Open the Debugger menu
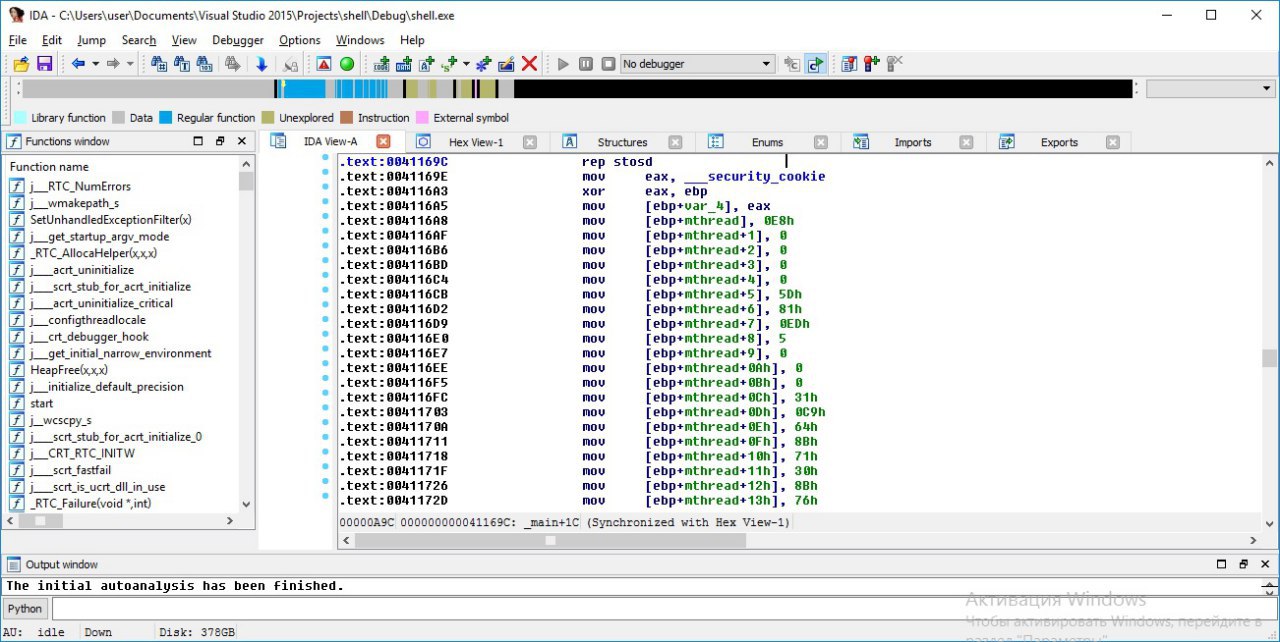 [238, 40]
